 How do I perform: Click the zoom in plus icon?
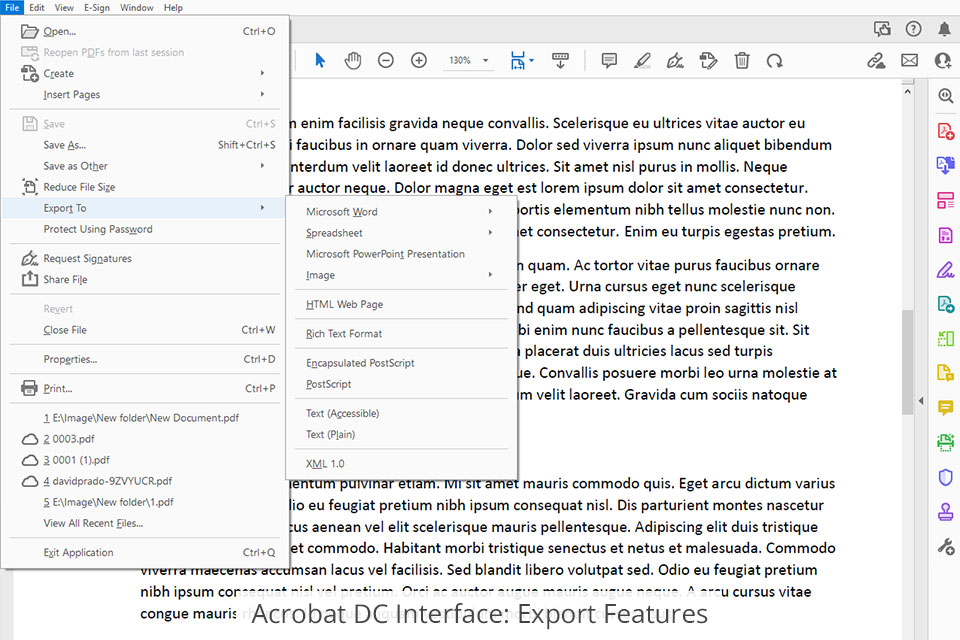[419, 60]
